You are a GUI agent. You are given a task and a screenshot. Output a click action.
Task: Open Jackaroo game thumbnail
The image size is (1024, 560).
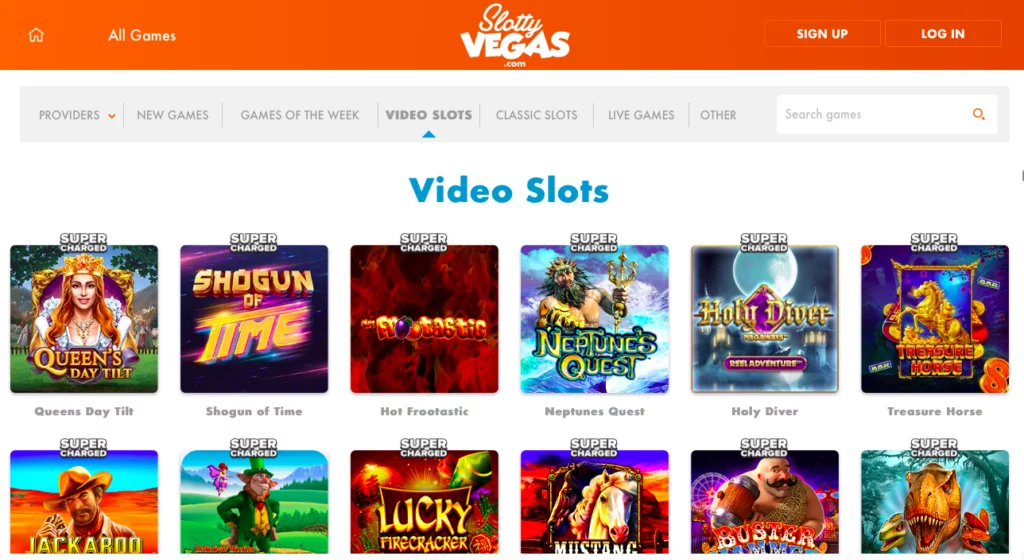pos(84,501)
